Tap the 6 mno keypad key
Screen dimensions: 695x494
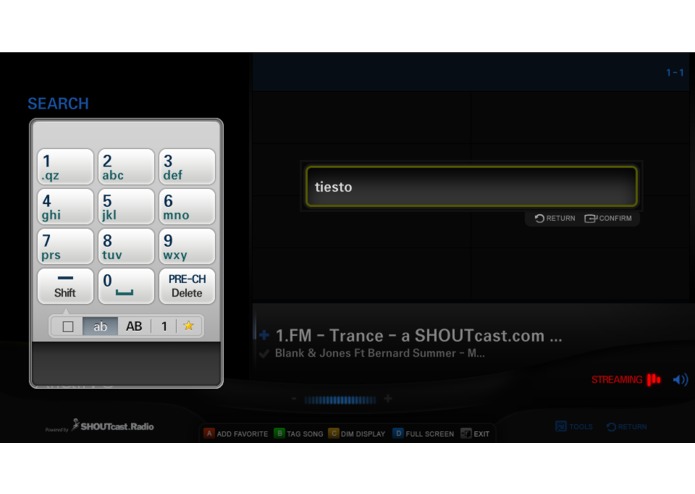pos(187,207)
